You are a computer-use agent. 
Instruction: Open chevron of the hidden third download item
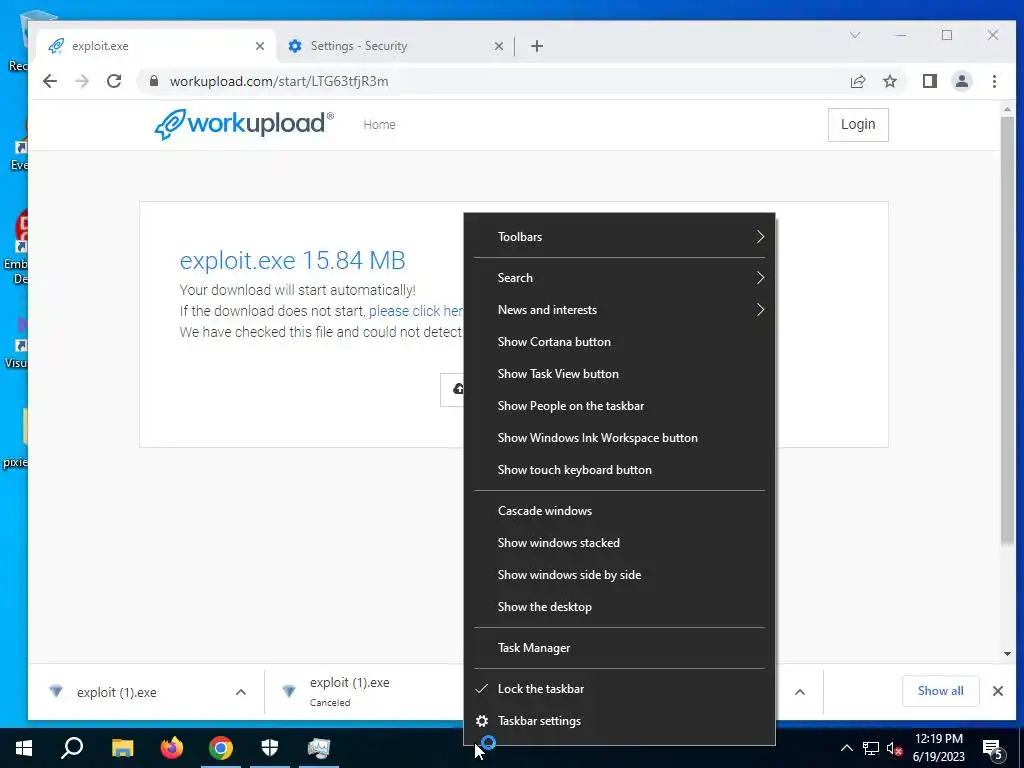coord(799,692)
